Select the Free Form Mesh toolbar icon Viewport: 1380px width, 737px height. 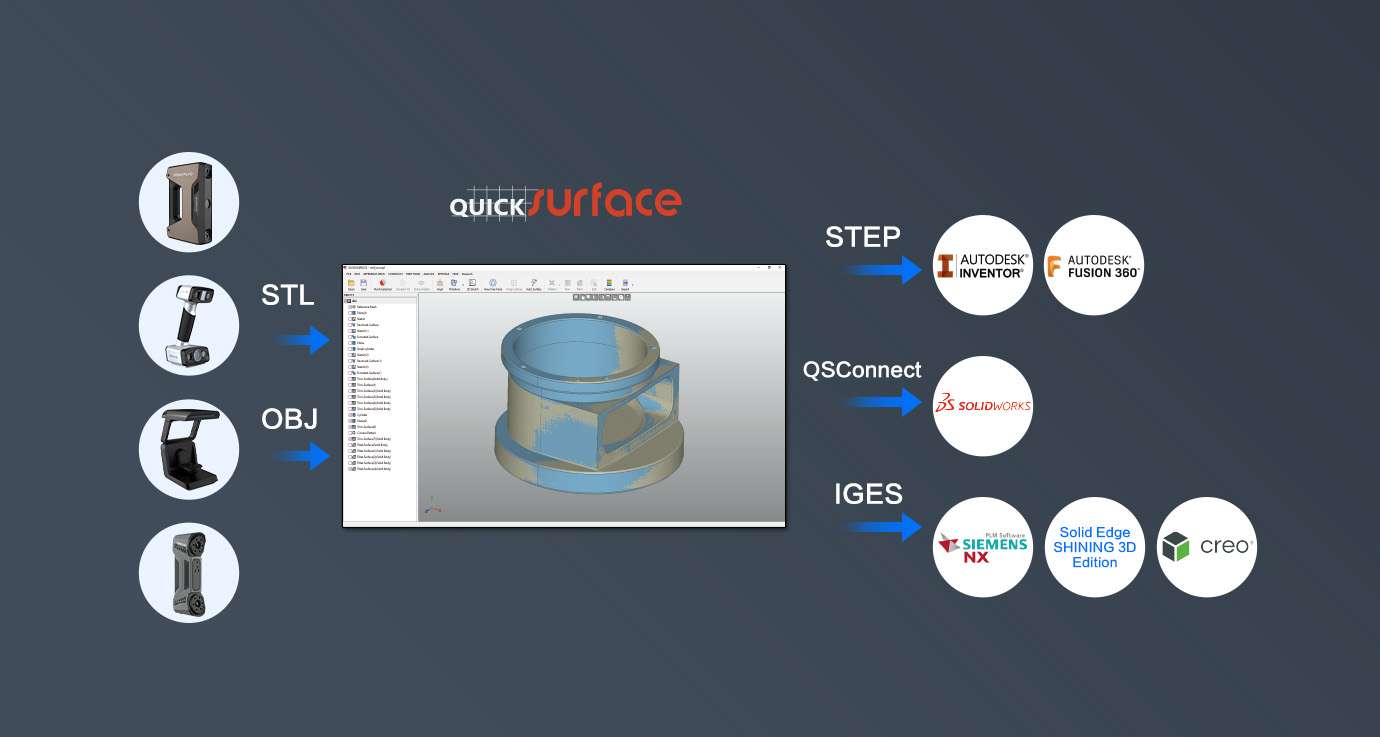pyautogui.click(x=493, y=283)
